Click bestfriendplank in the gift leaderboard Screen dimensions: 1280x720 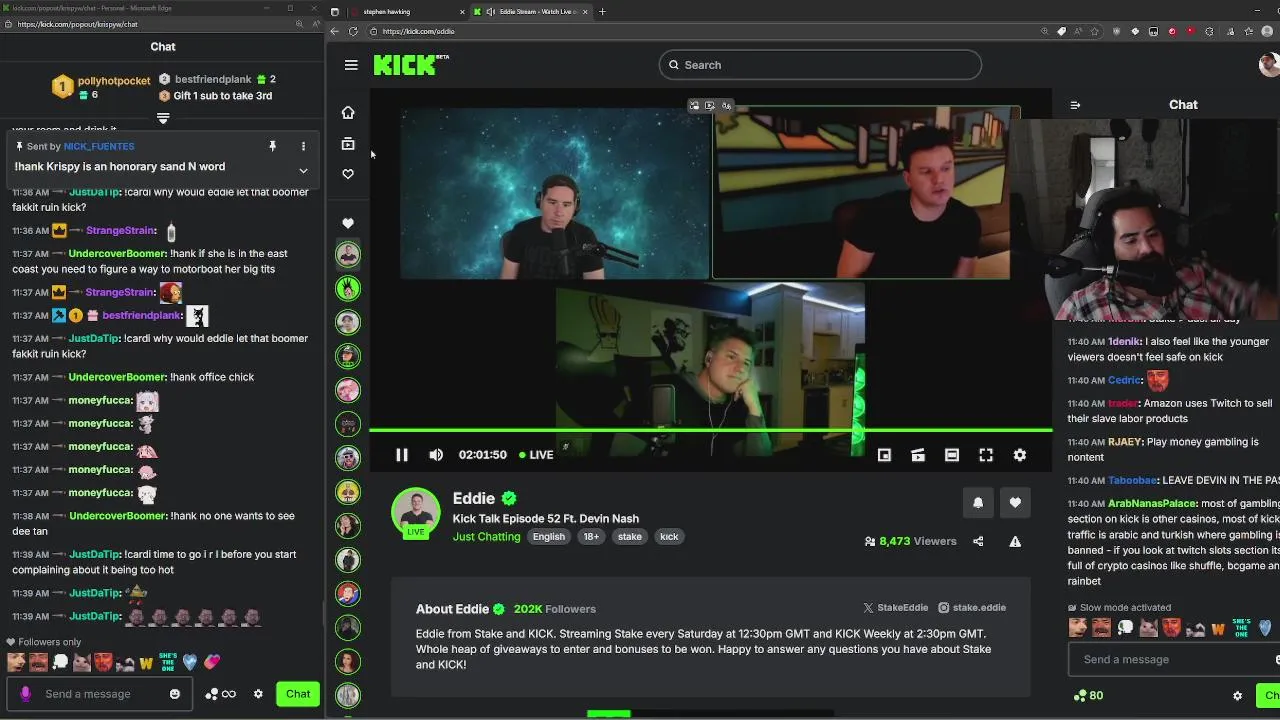tap(213, 79)
